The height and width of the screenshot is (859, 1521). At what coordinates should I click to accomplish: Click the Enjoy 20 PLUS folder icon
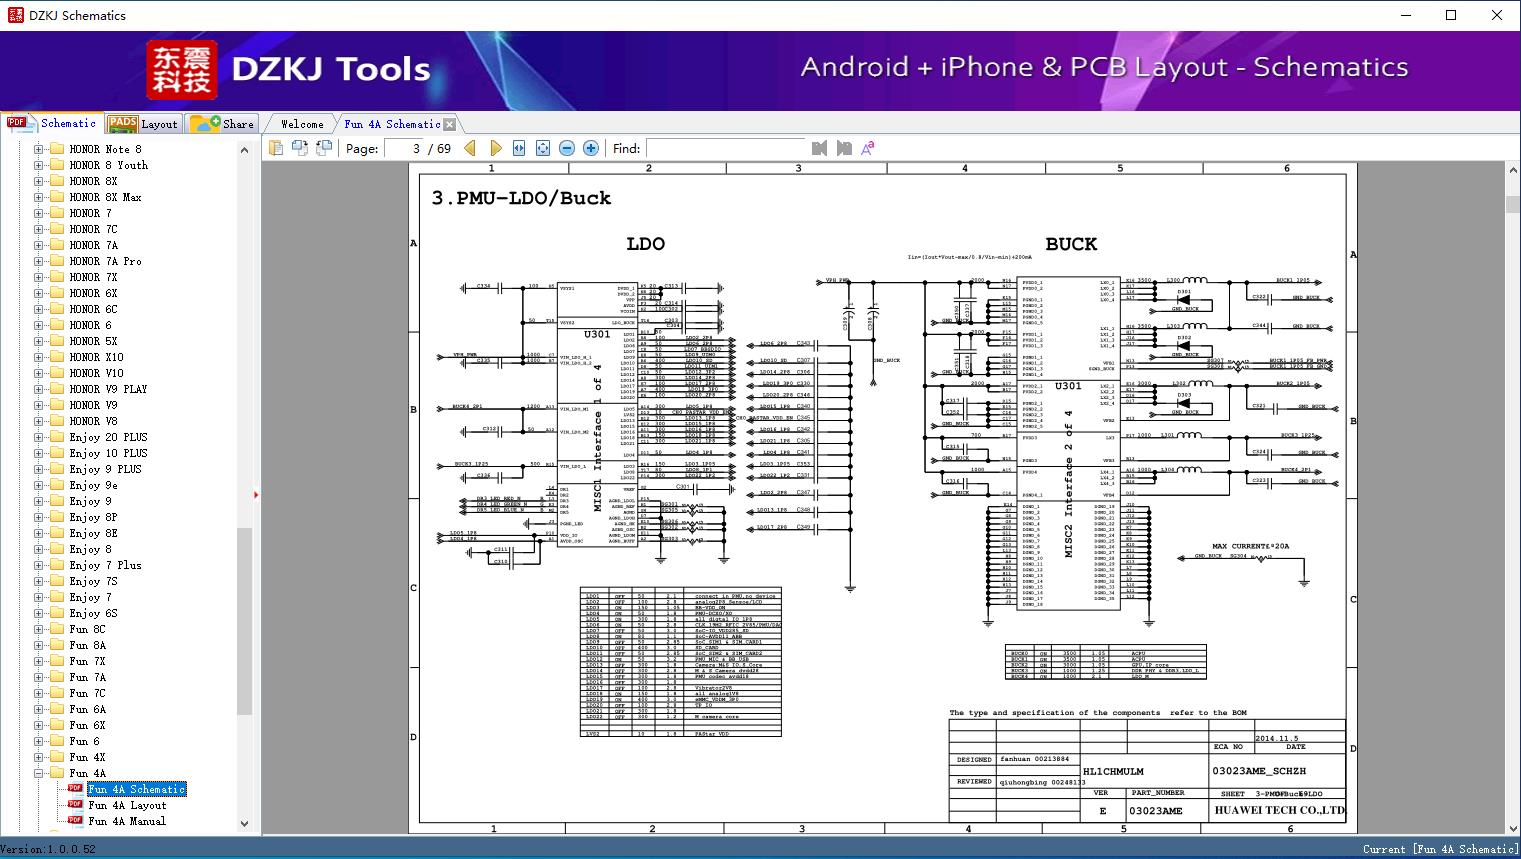[x=57, y=437]
